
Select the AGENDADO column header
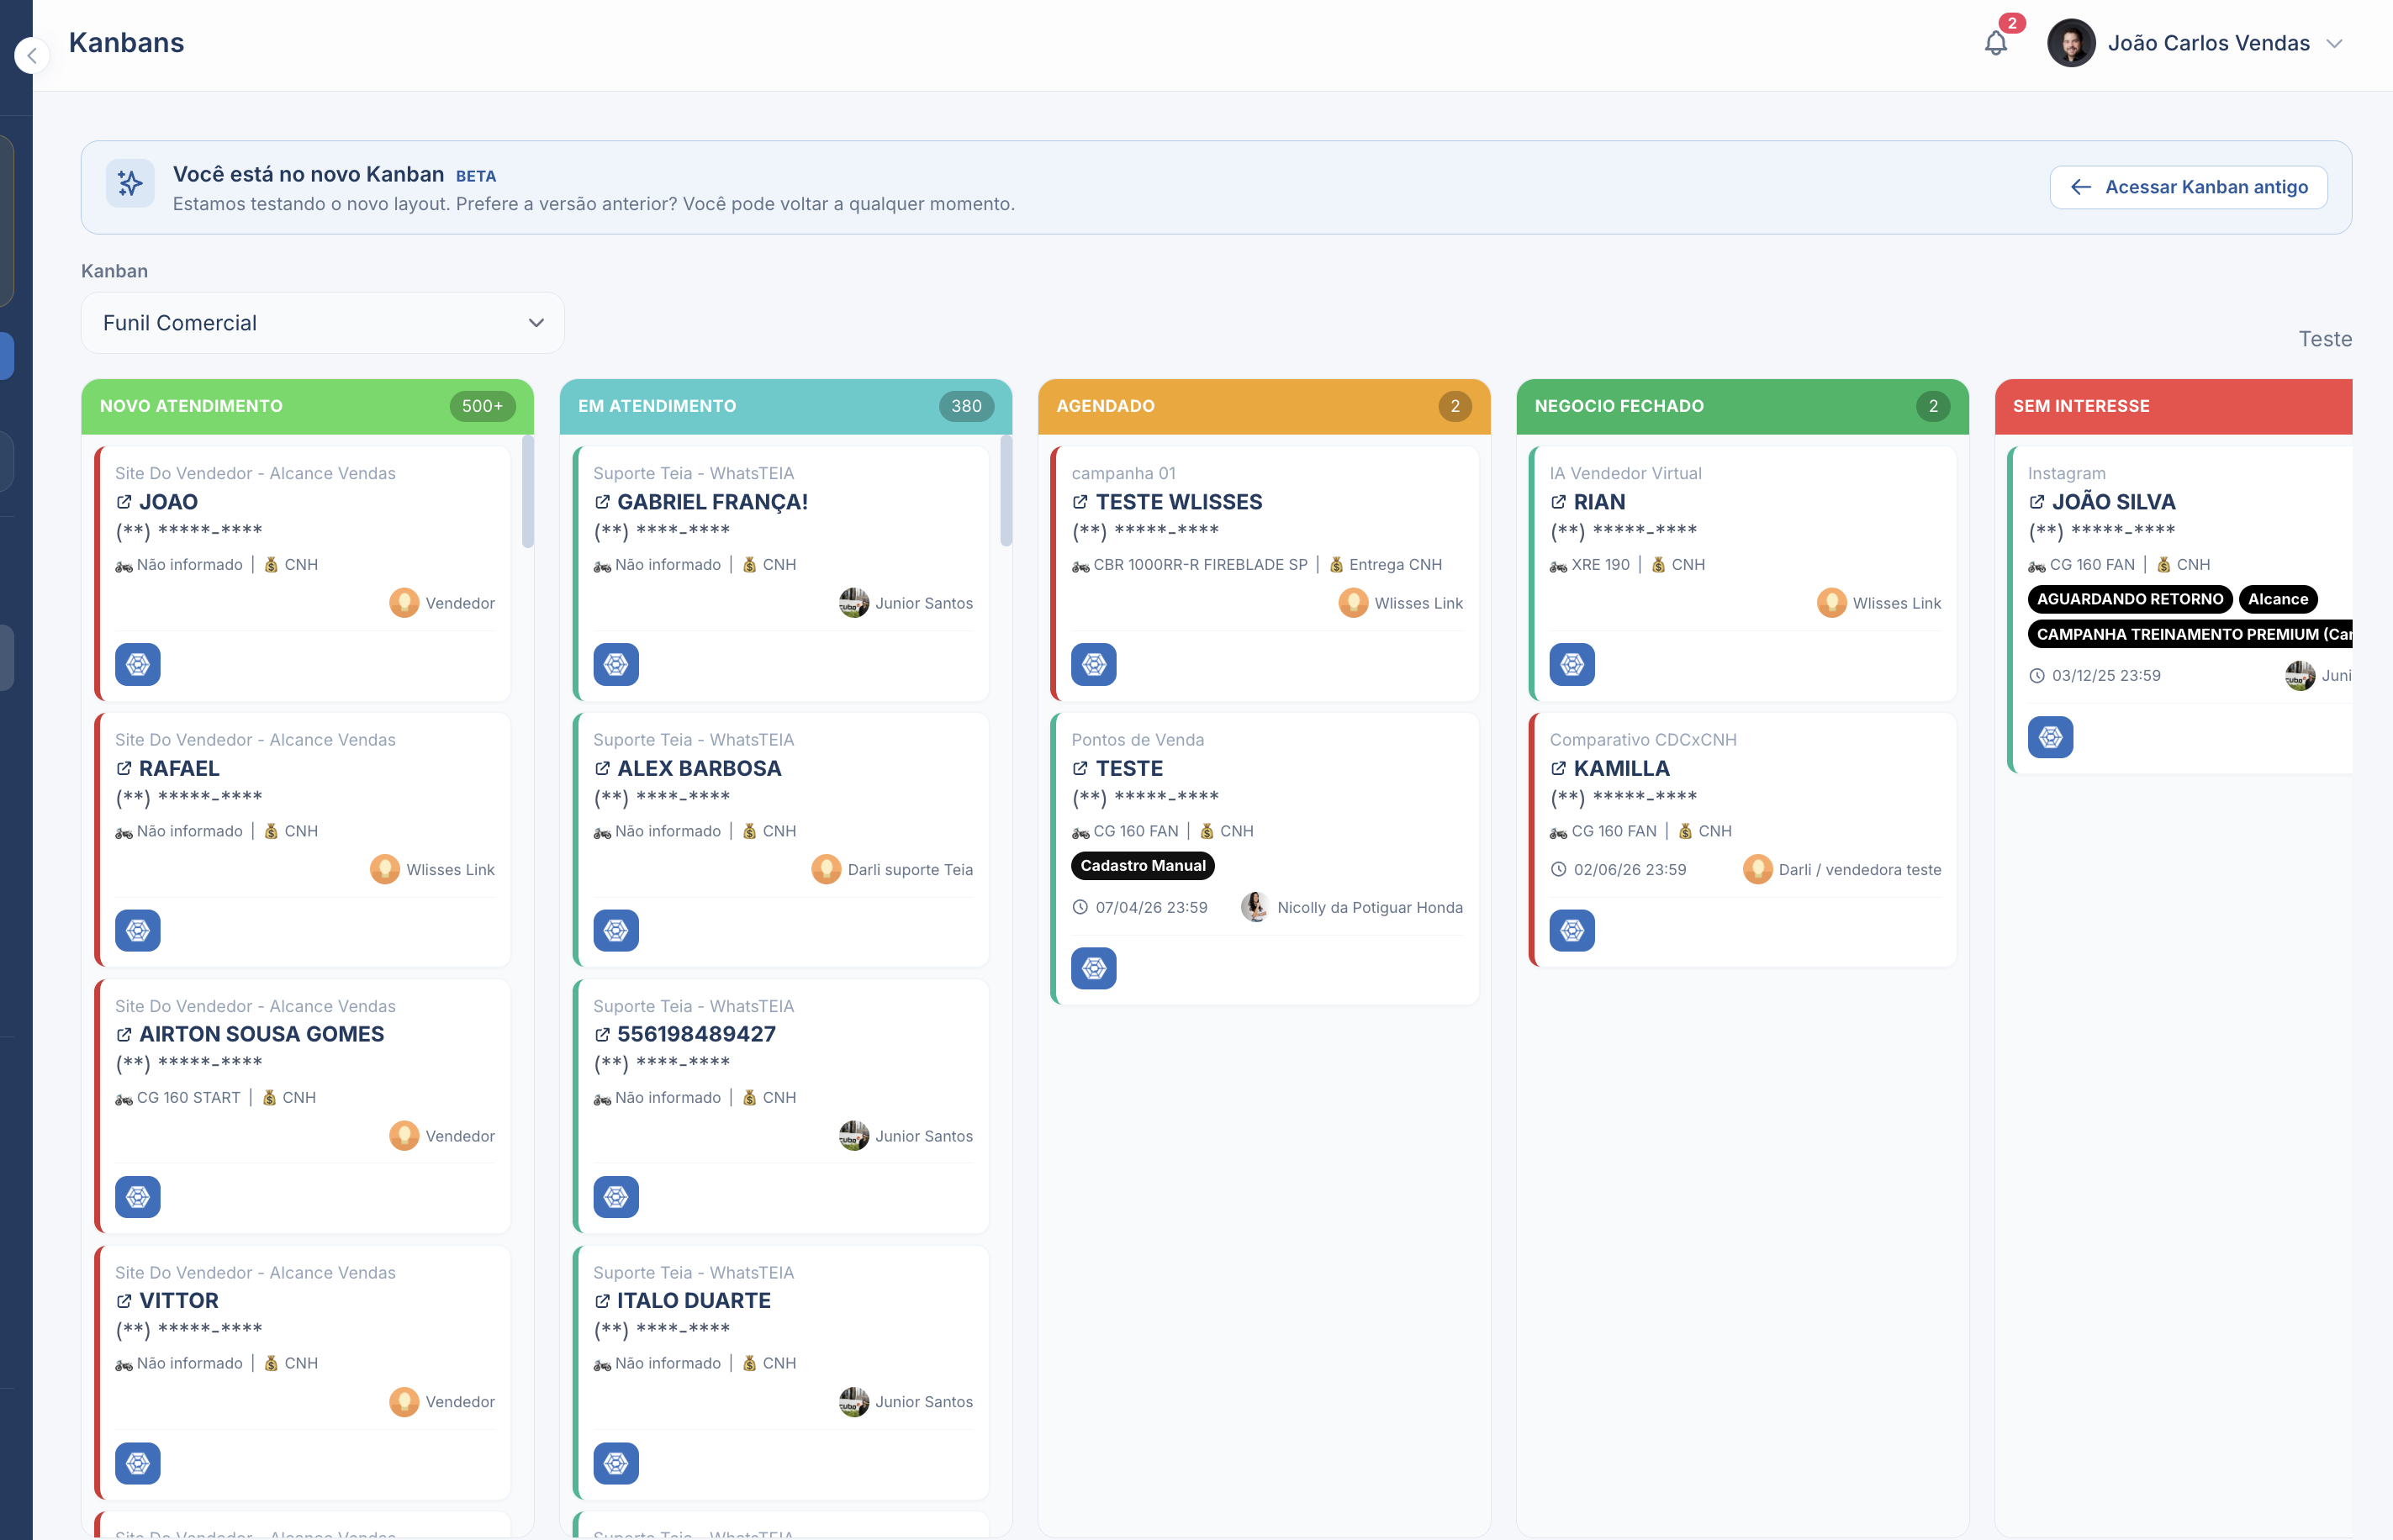click(x=1264, y=406)
